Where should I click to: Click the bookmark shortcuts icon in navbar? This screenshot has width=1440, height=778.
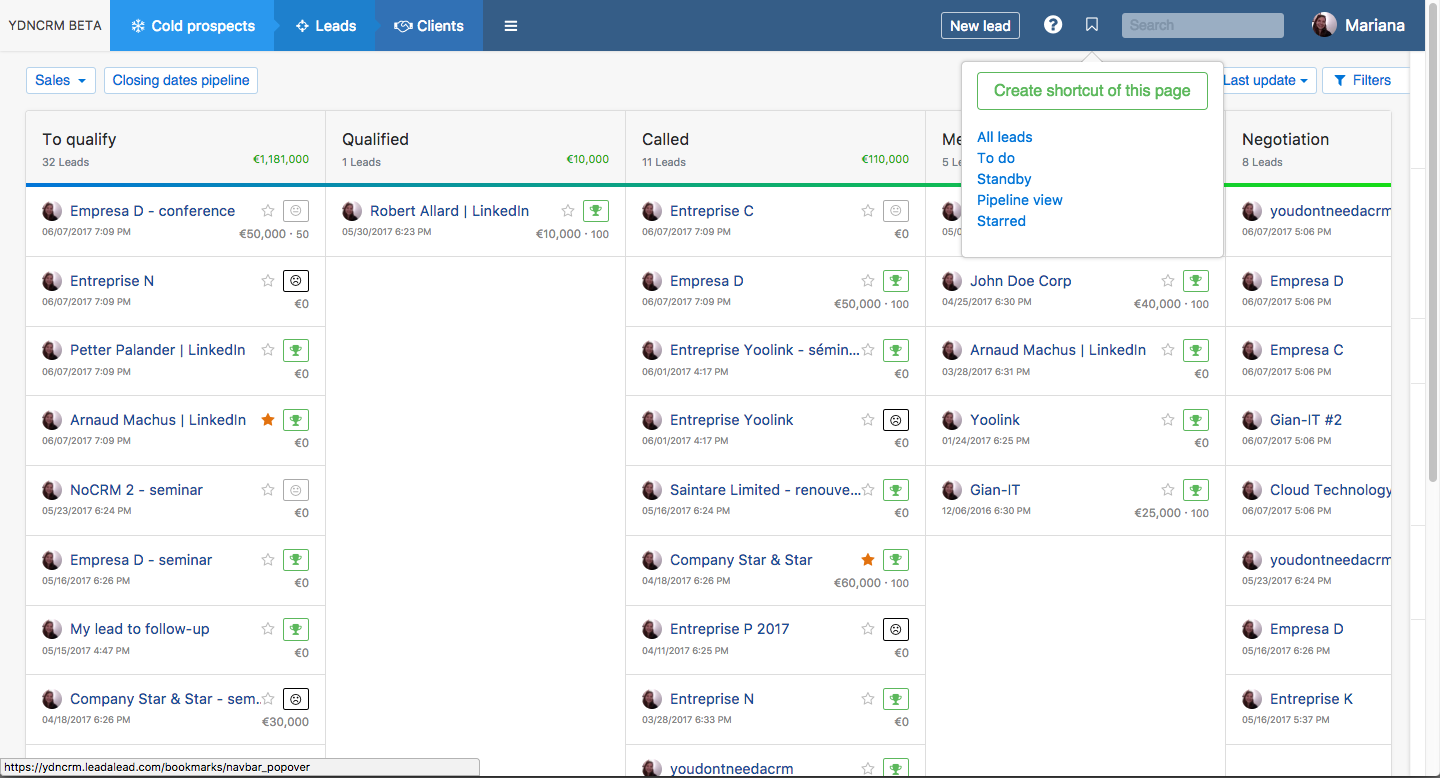point(1092,25)
